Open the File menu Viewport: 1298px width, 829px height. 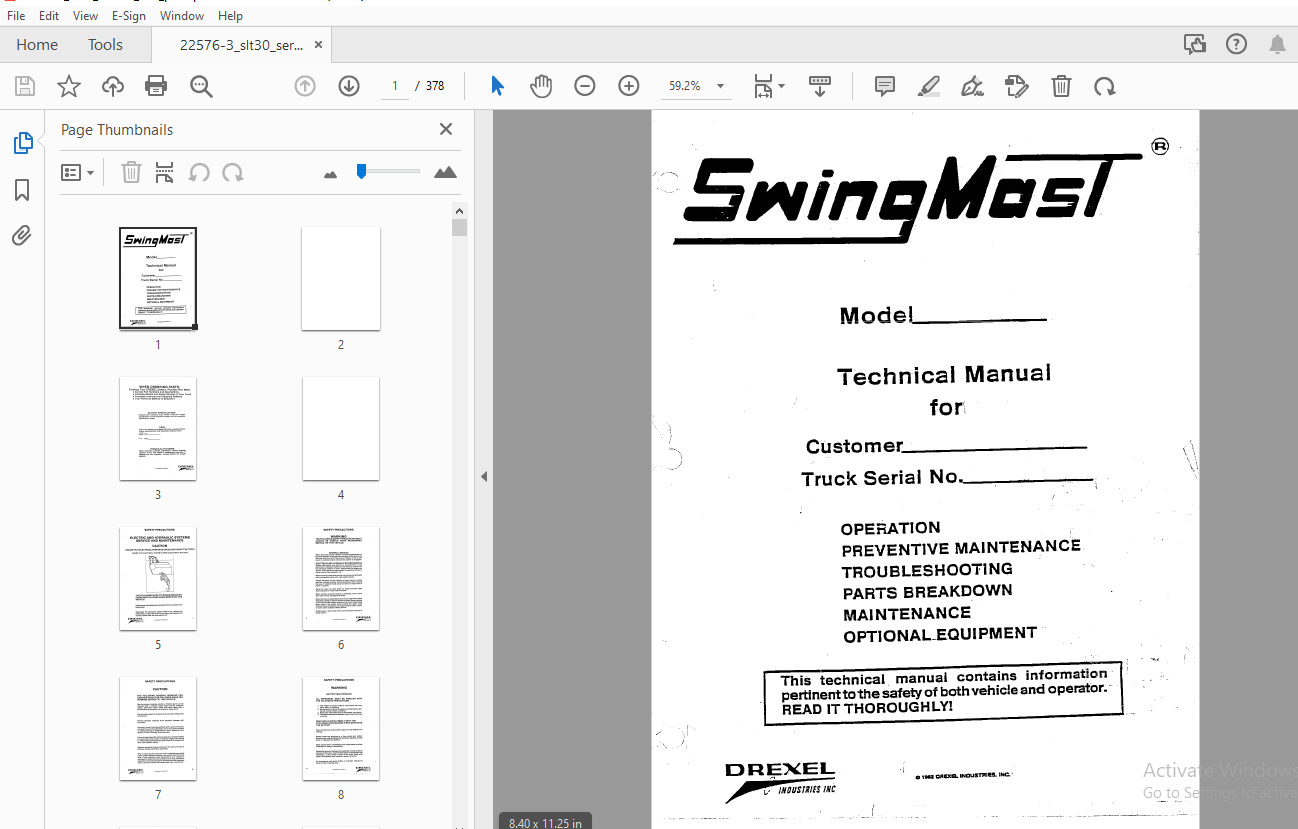pyautogui.click(x=16, y=16)
